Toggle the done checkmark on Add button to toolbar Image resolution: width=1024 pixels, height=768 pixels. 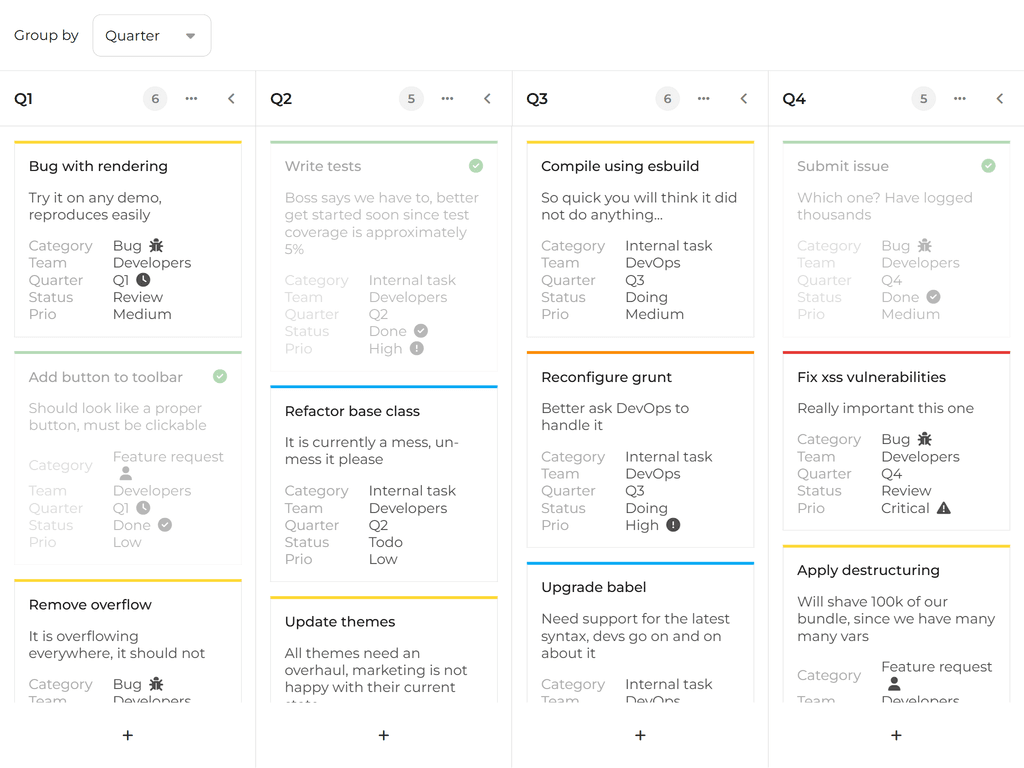220,377
